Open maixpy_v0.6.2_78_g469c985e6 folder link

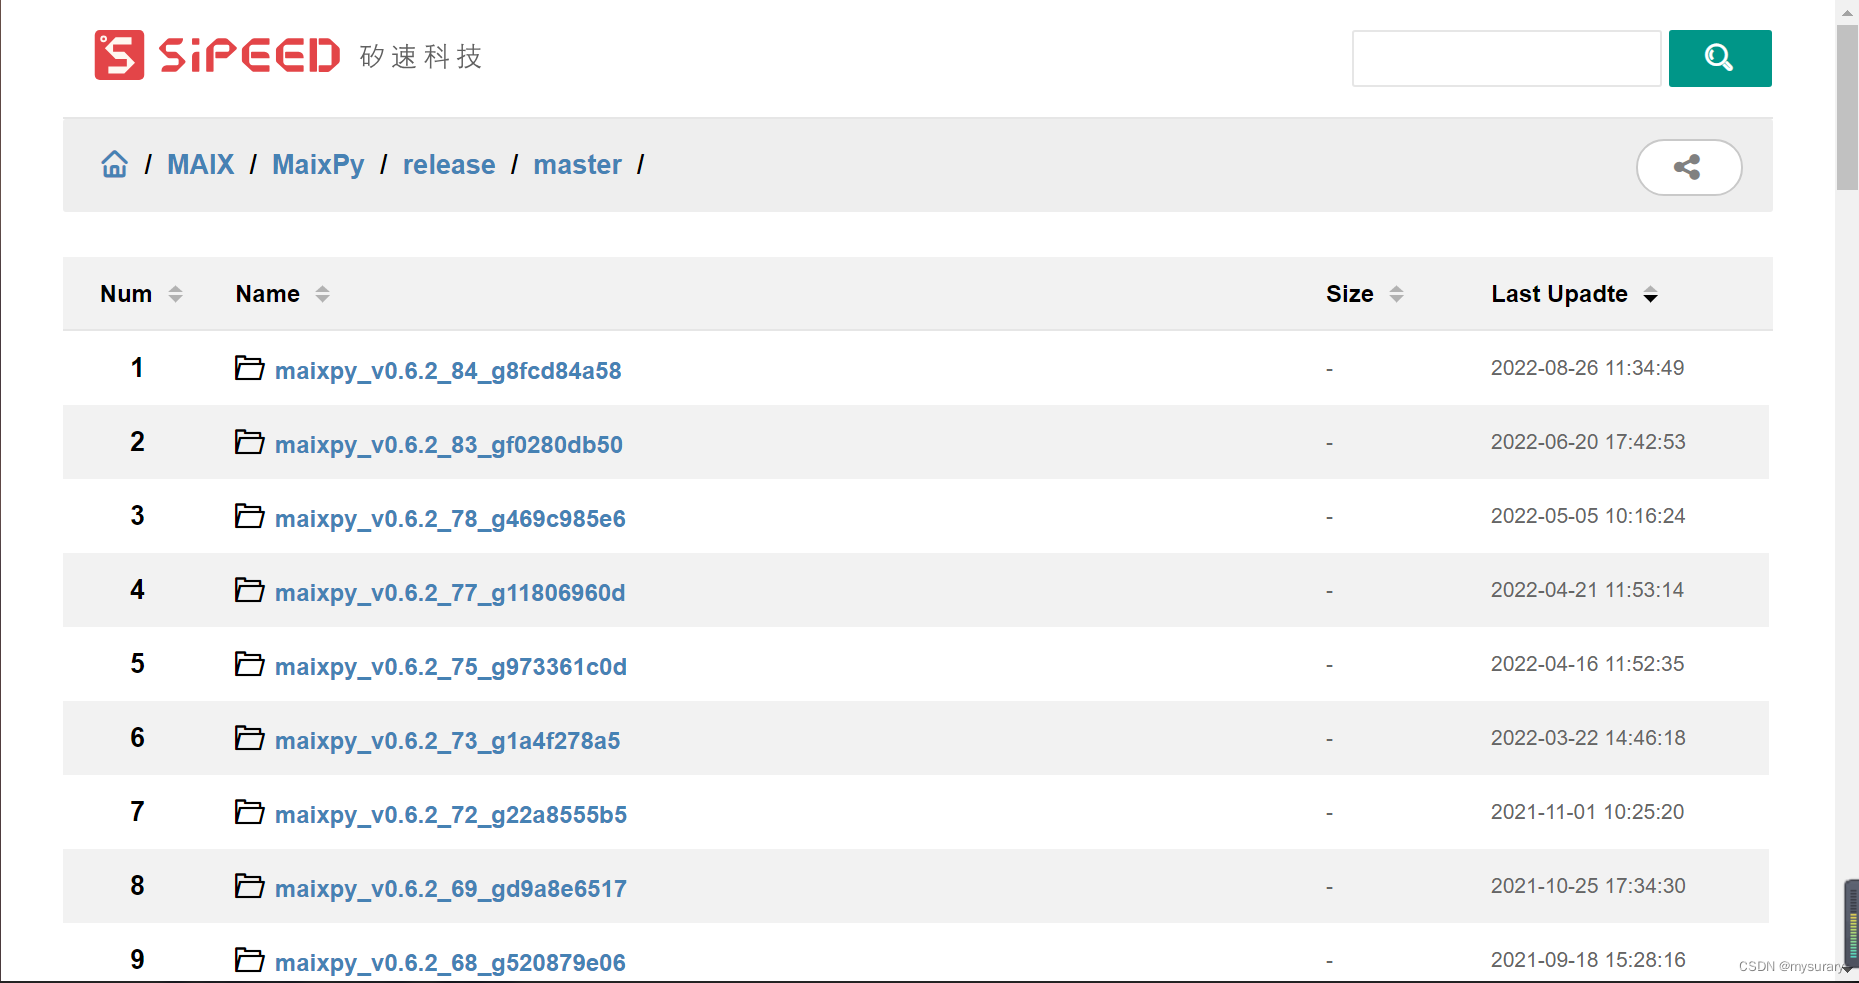pos(450,519)
